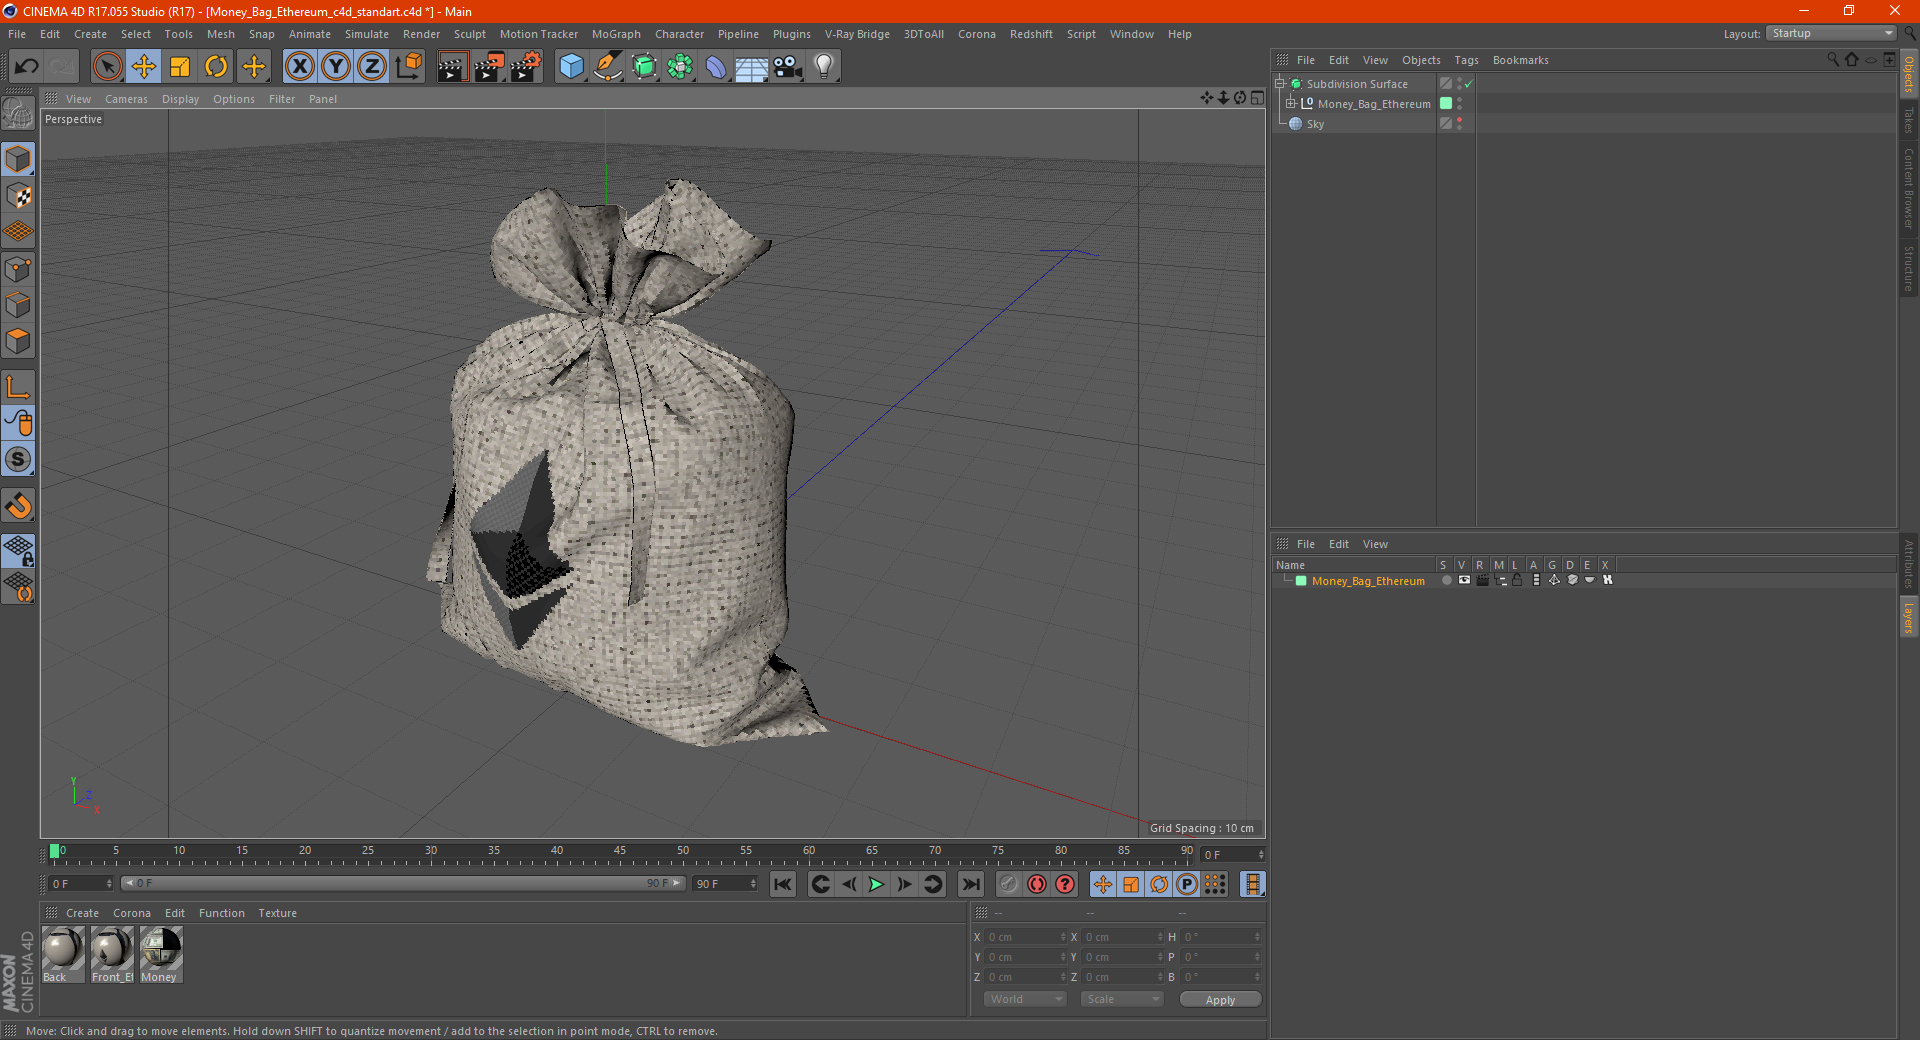Screen dimensions: 1920x1040
Task: Click the X position input field
Action: point(1025,937)
